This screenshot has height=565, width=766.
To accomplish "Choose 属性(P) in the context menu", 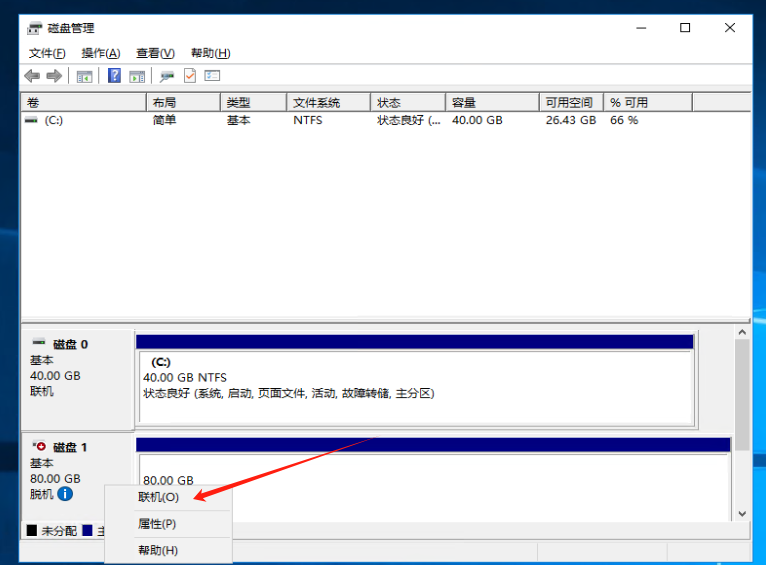I will pyautogui.click(x=168, y=524).
